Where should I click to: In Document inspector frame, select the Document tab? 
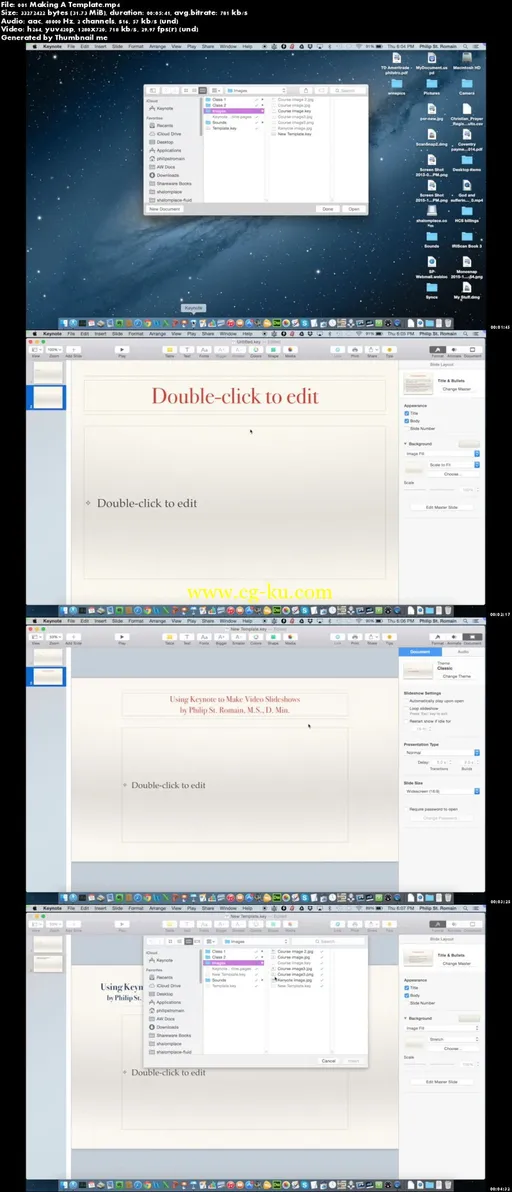[420, 651]
